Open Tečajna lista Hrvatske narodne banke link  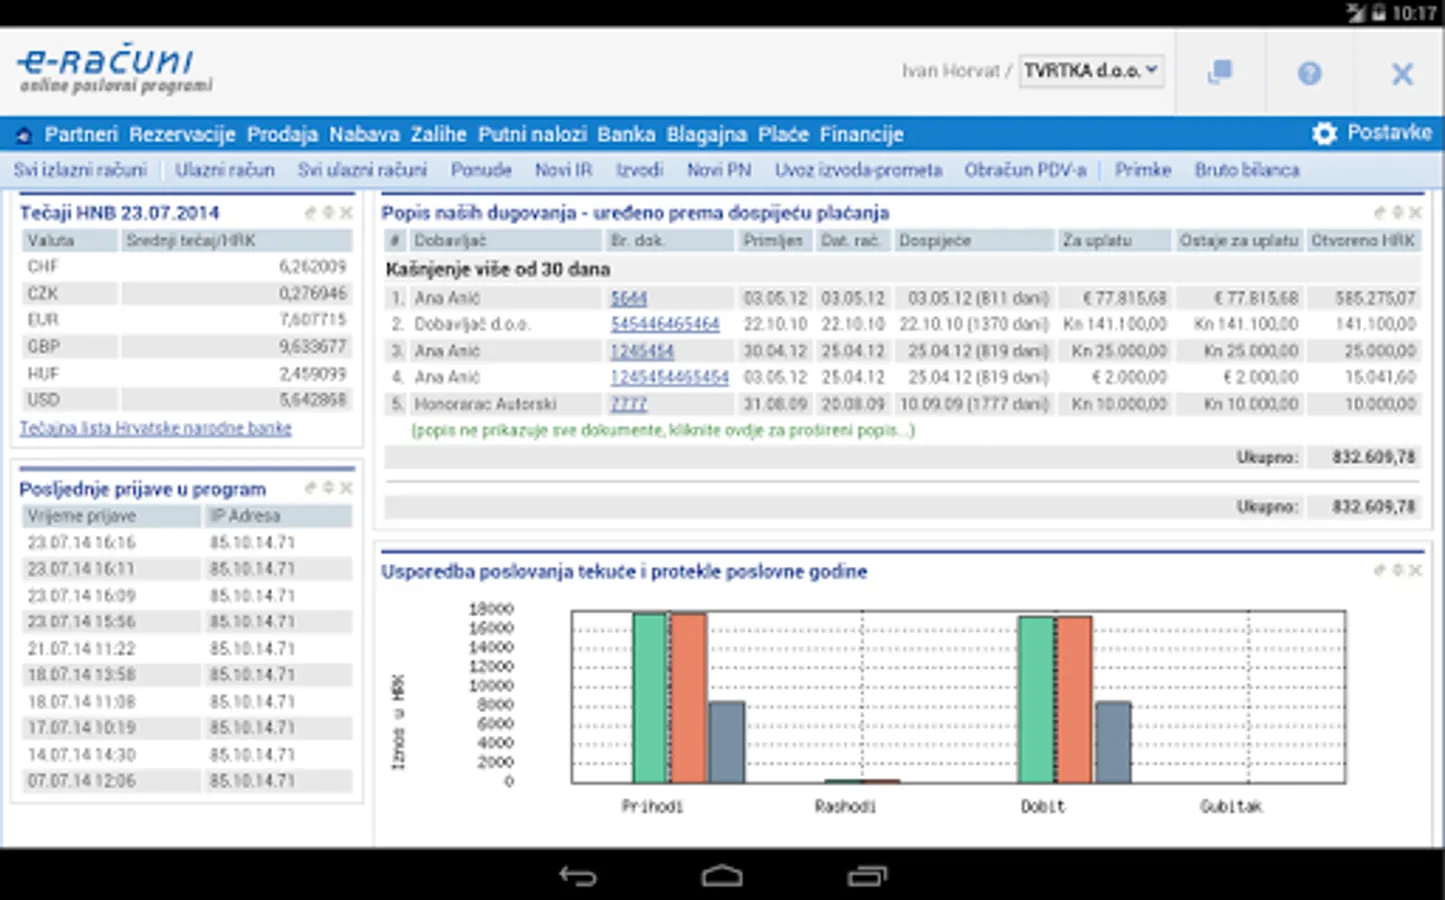tap(155, 428)
